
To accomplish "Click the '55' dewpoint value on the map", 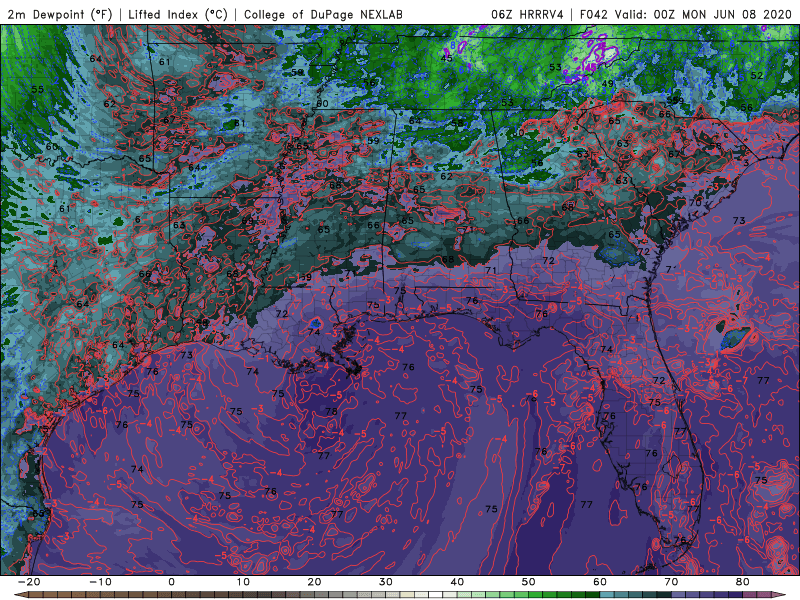I will coord(37,89).
